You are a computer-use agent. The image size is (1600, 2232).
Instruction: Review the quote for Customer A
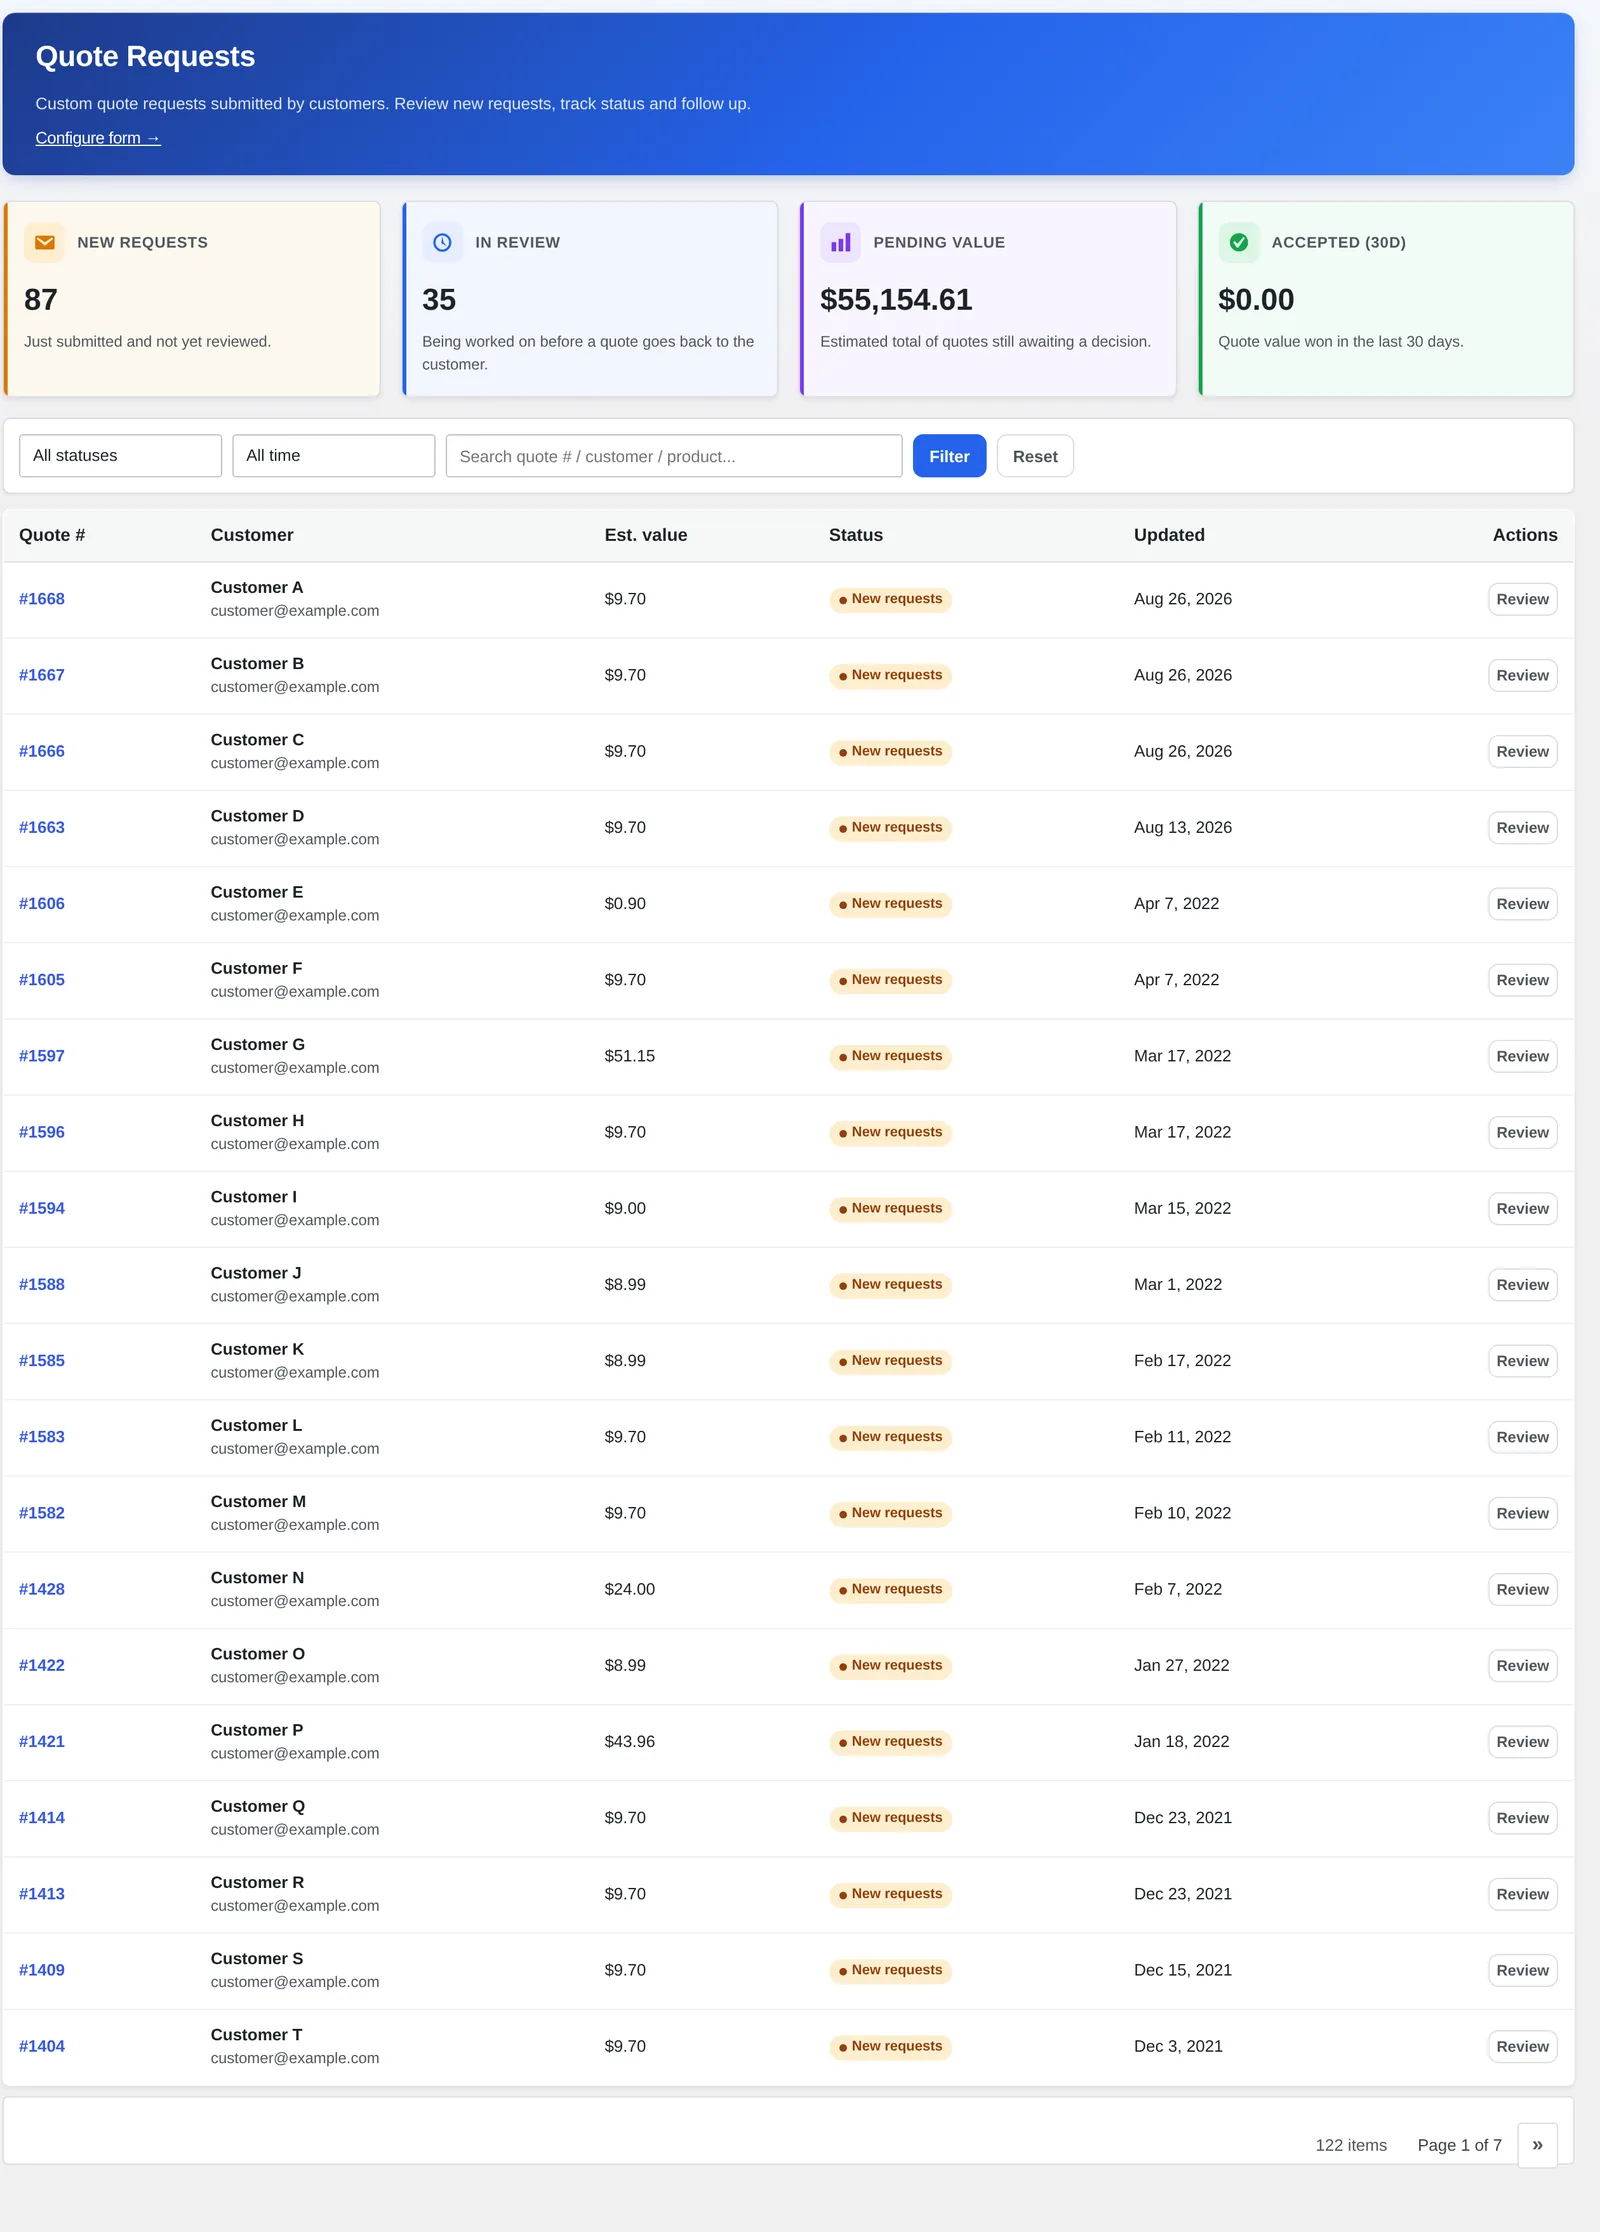(x=1522, y=599)
